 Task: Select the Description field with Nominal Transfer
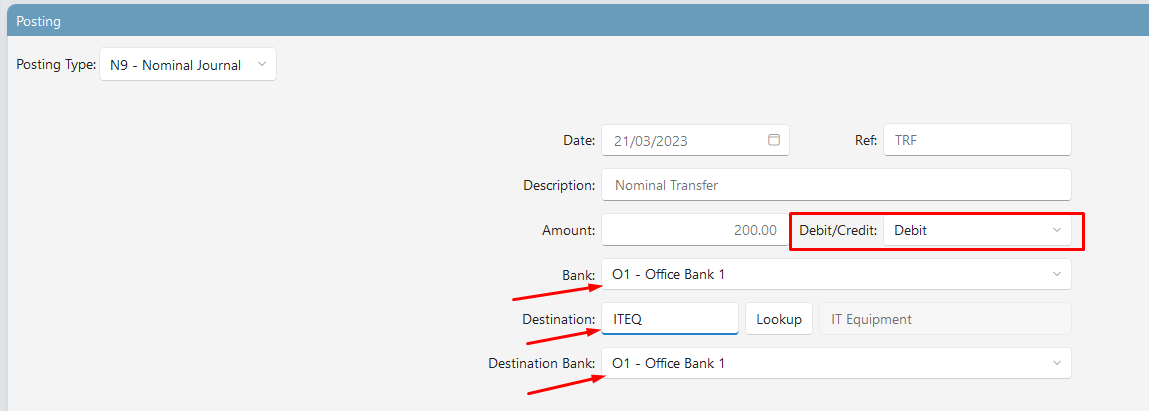pos(836,185)
